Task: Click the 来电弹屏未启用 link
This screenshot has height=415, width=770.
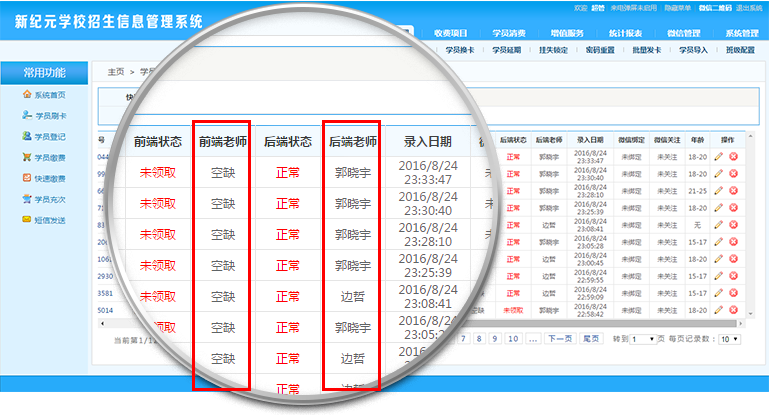Action: [x=633, y=8]
